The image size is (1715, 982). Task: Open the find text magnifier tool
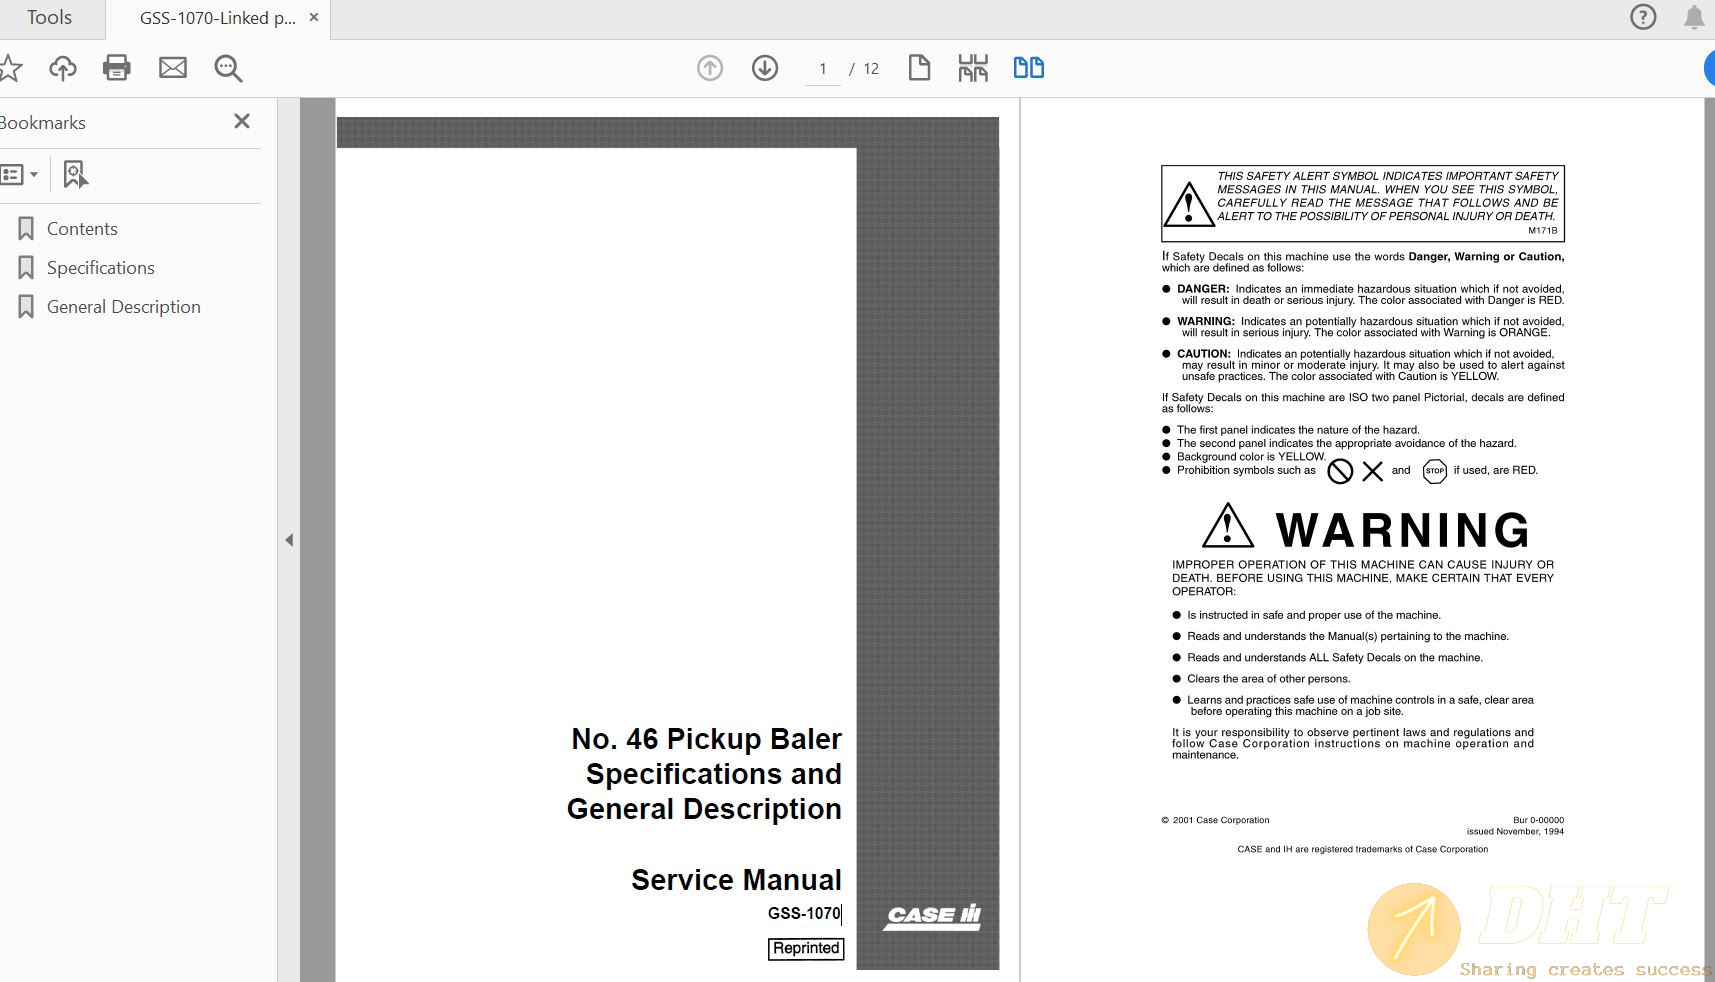(x=228, y=68)
